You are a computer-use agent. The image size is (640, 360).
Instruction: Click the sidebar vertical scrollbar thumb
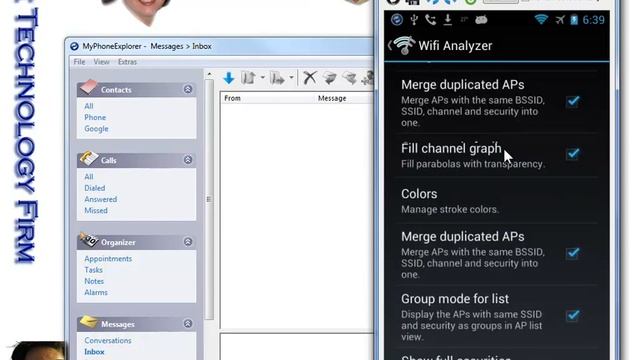tap(209, 199)
